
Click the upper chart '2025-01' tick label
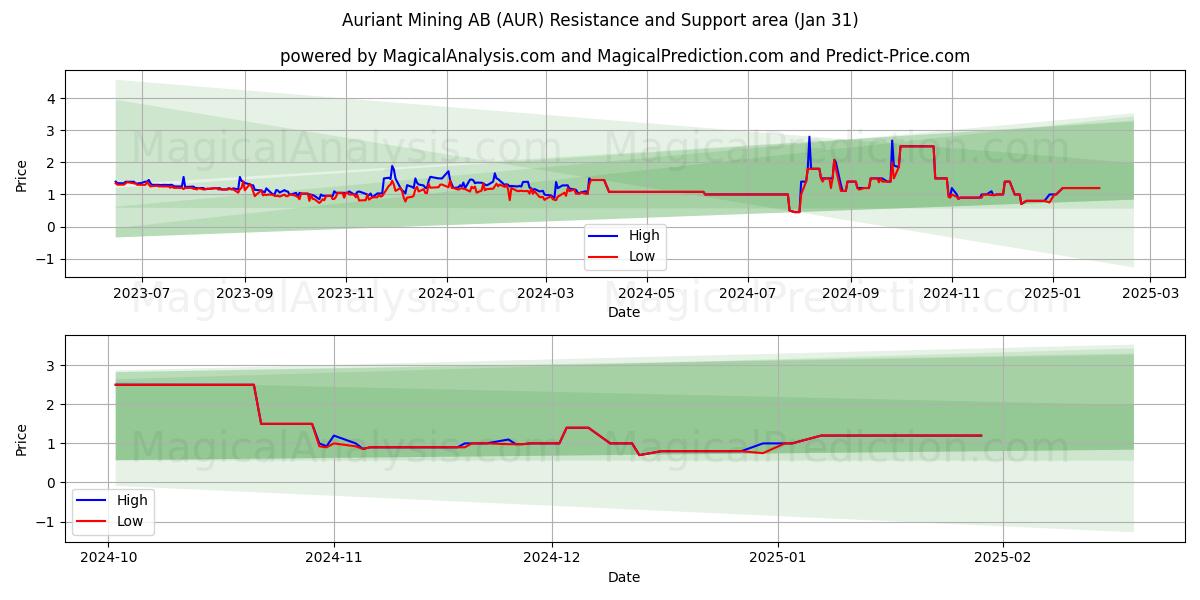[x=1052, y=293]
